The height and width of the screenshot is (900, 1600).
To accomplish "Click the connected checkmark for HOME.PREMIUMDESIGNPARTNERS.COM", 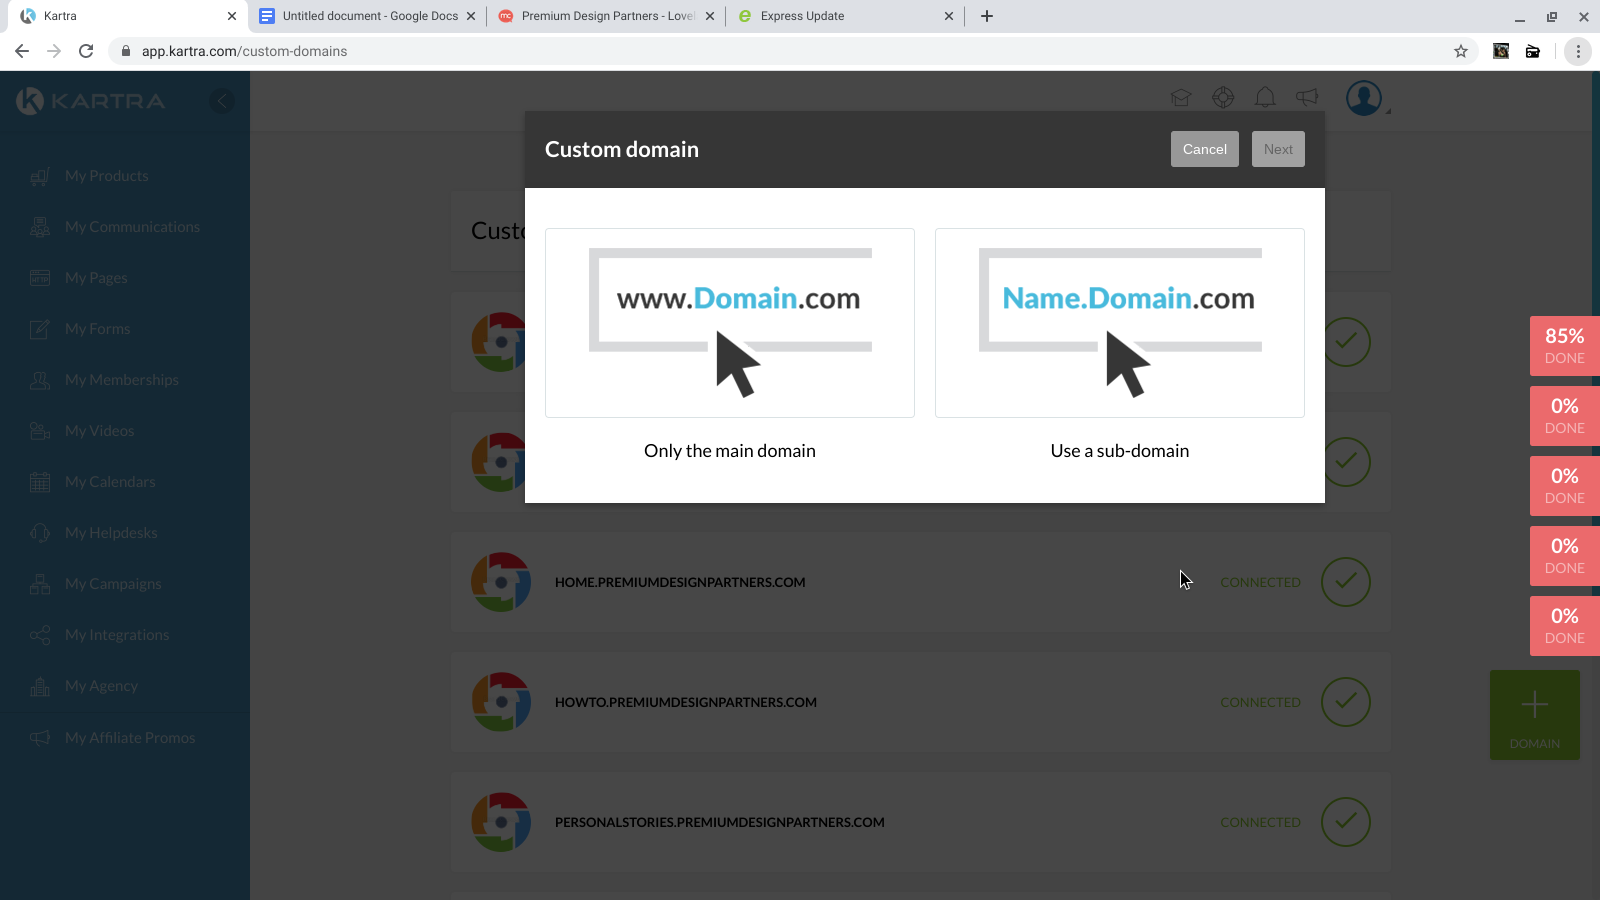I will [1346, 582].
